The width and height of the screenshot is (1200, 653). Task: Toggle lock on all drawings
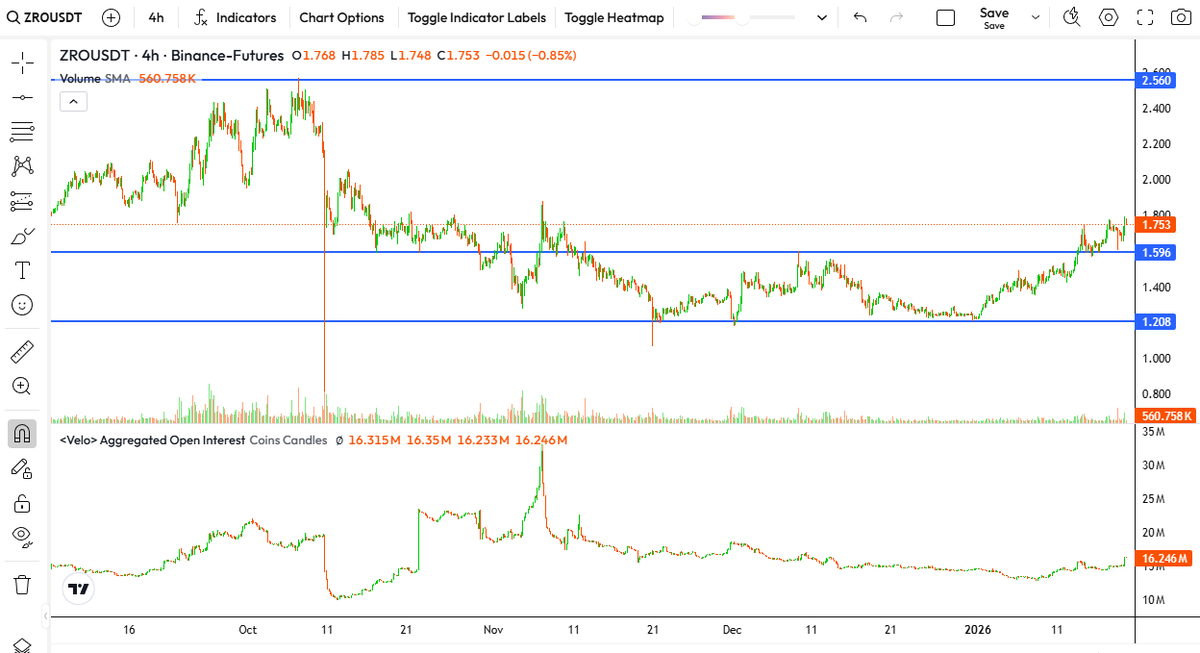(22, 502)
